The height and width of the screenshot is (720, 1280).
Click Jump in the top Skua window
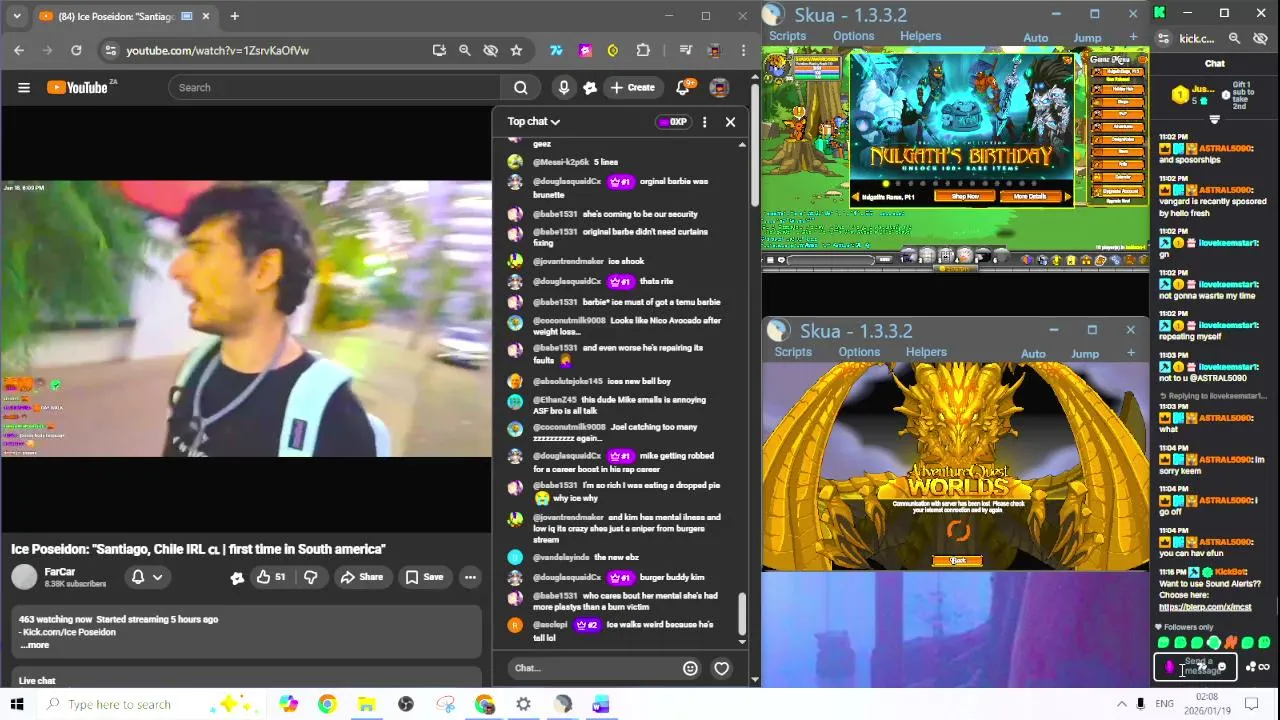[1087, 38]
